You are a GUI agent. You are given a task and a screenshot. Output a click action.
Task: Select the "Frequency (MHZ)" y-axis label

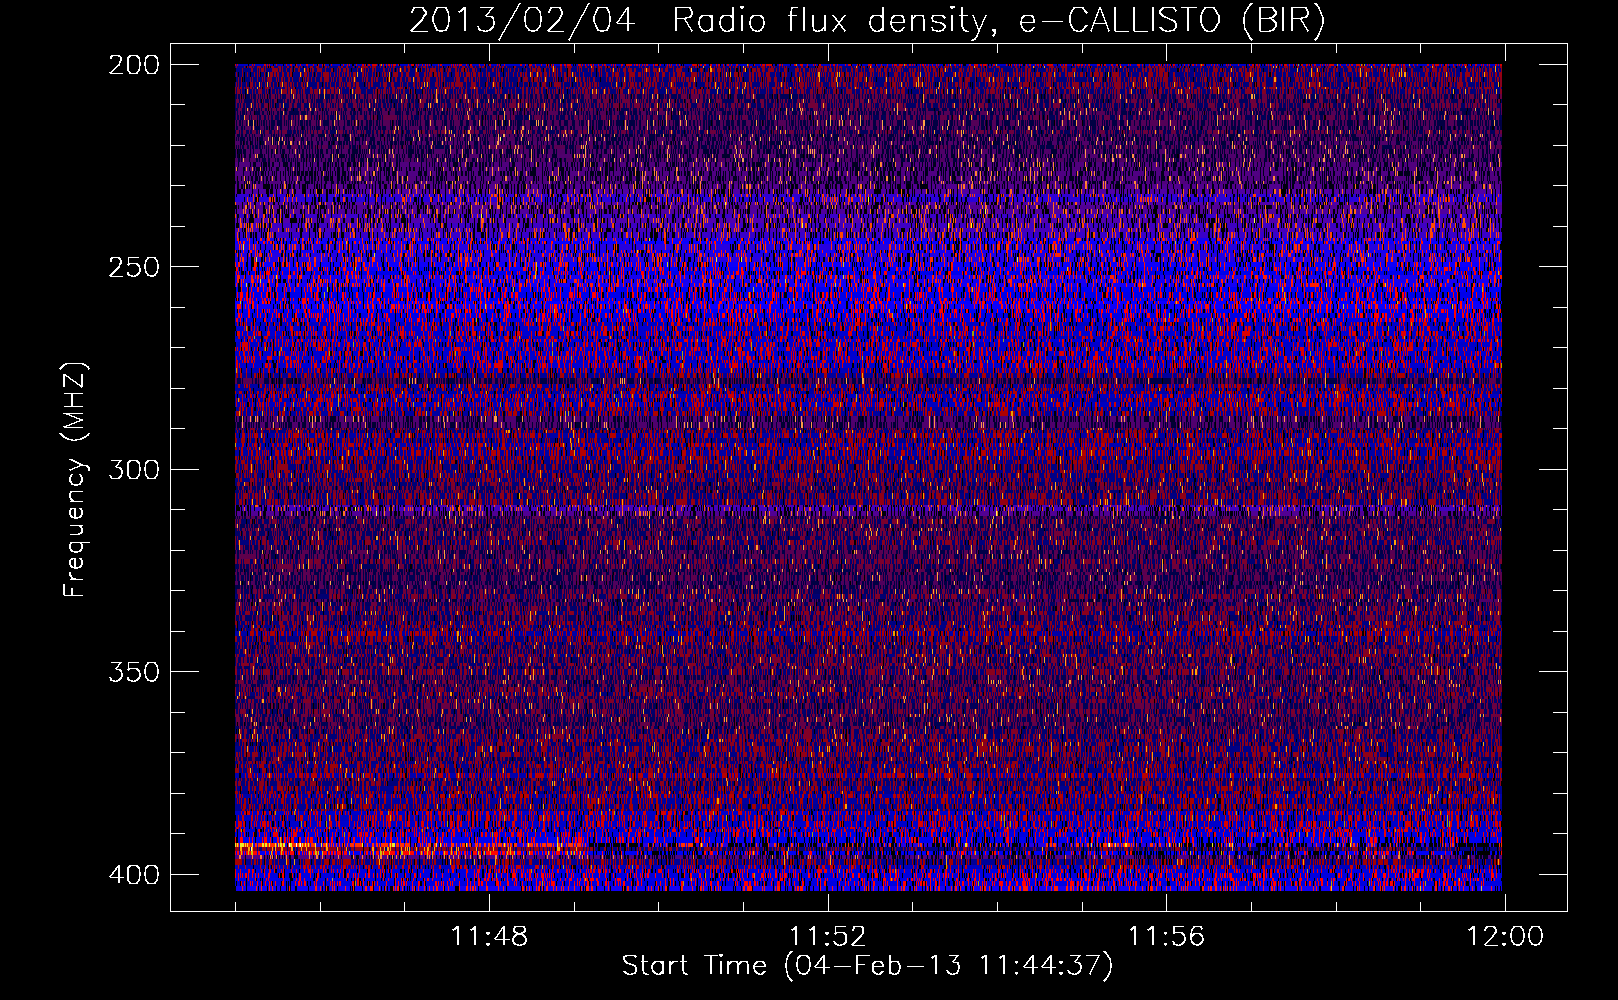click(75, 479)
